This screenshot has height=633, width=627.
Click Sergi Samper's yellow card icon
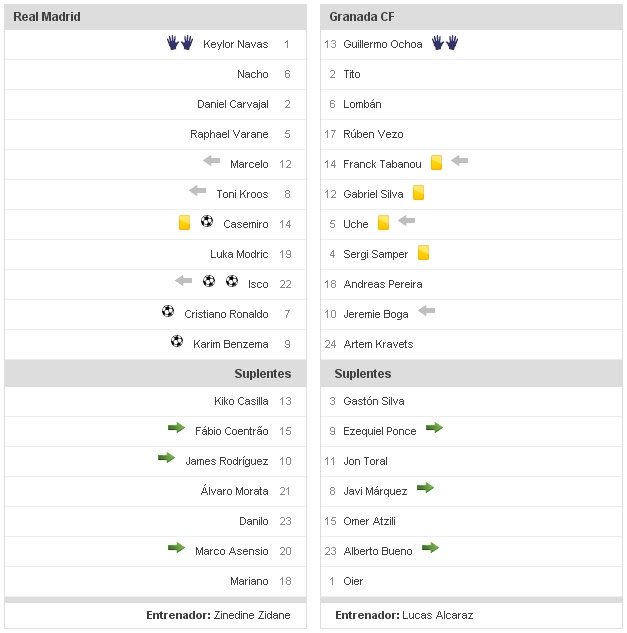423,253
